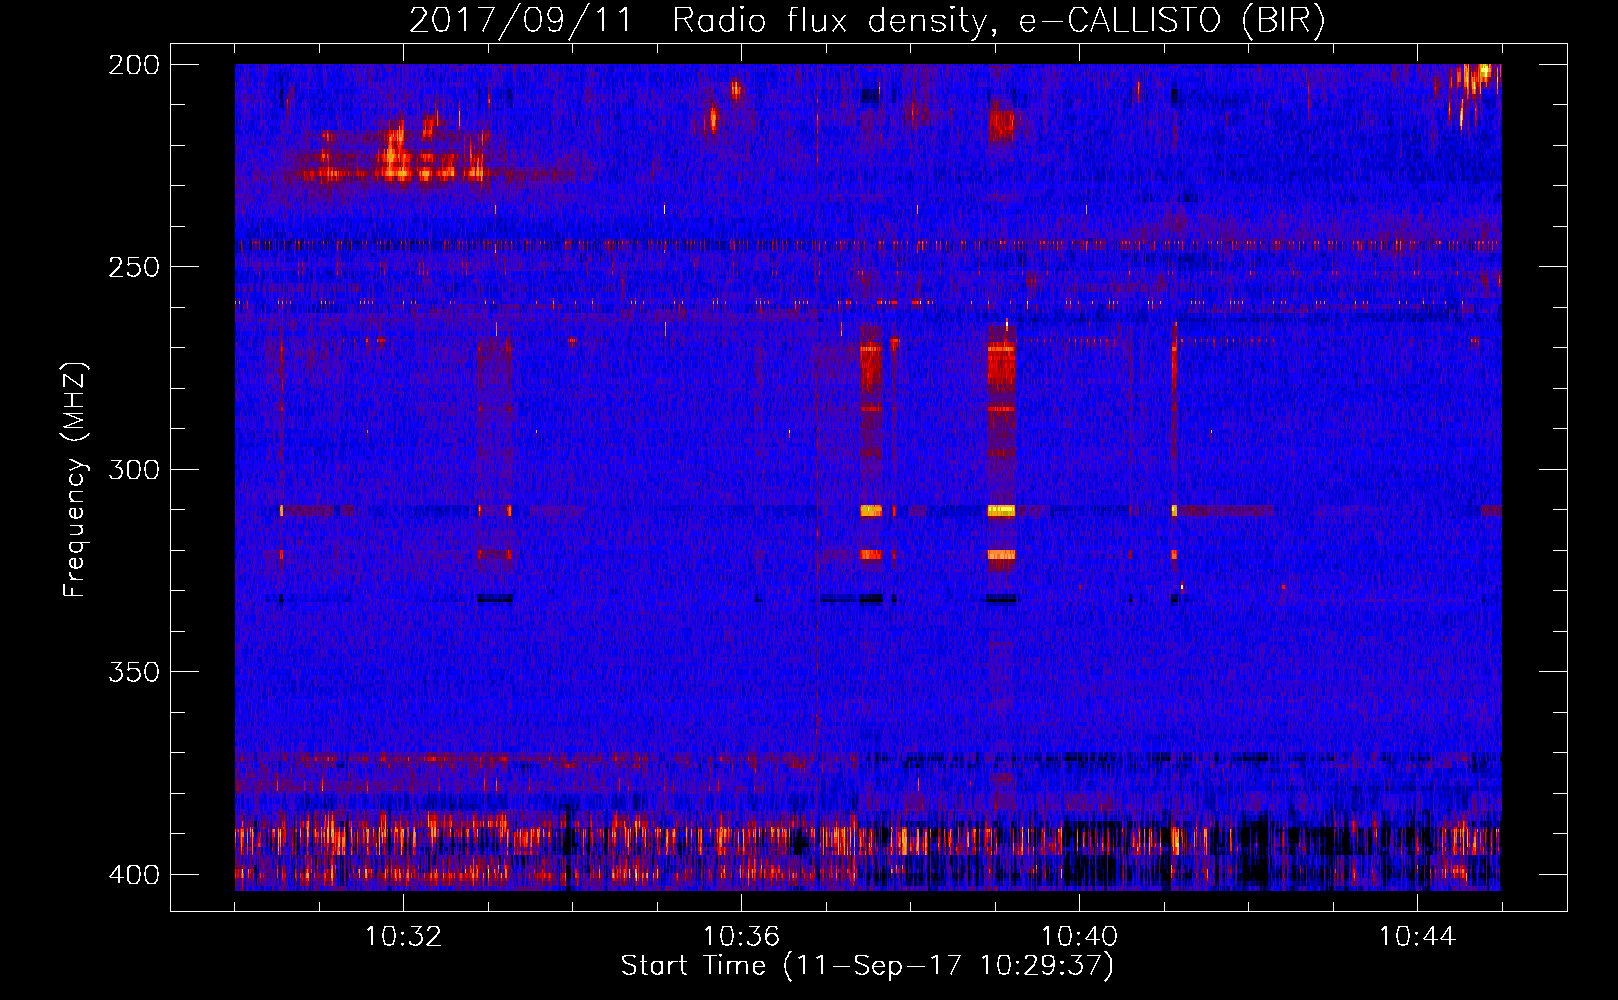Click the 300 frequency tick label
Screen dimensions: 1618x1000
point(133,469)
